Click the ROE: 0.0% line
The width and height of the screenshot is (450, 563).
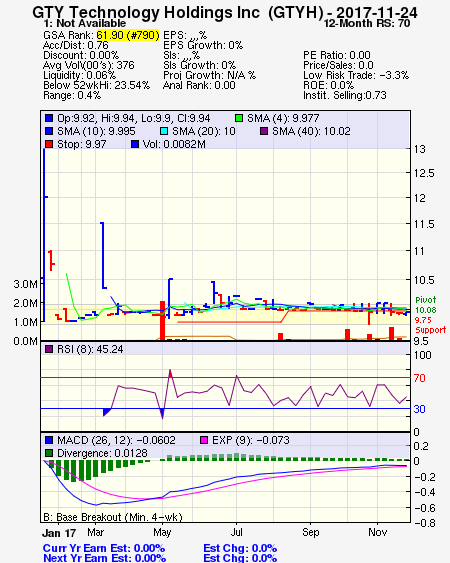pos(329,85)
